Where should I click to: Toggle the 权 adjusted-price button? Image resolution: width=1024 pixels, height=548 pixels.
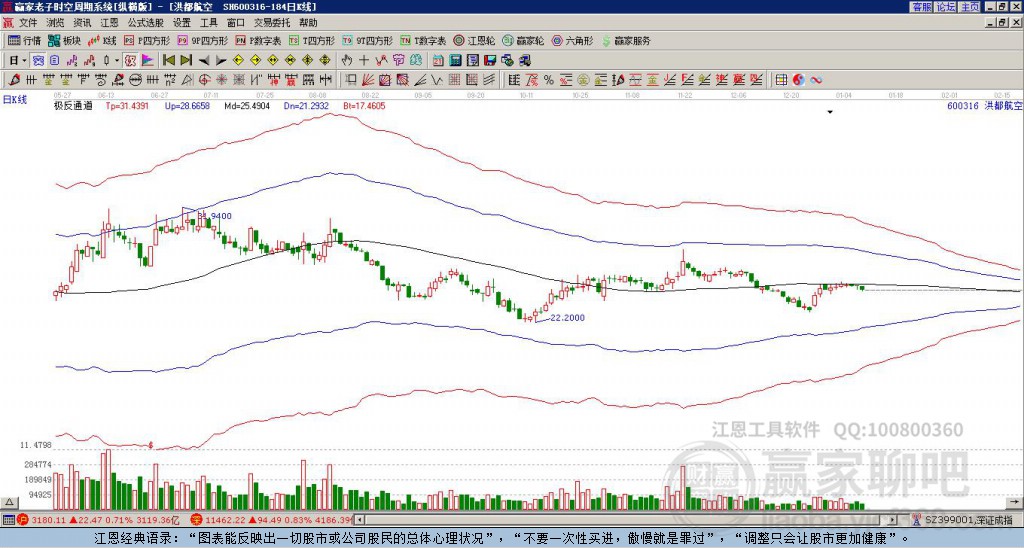click(x=130, y=60)
